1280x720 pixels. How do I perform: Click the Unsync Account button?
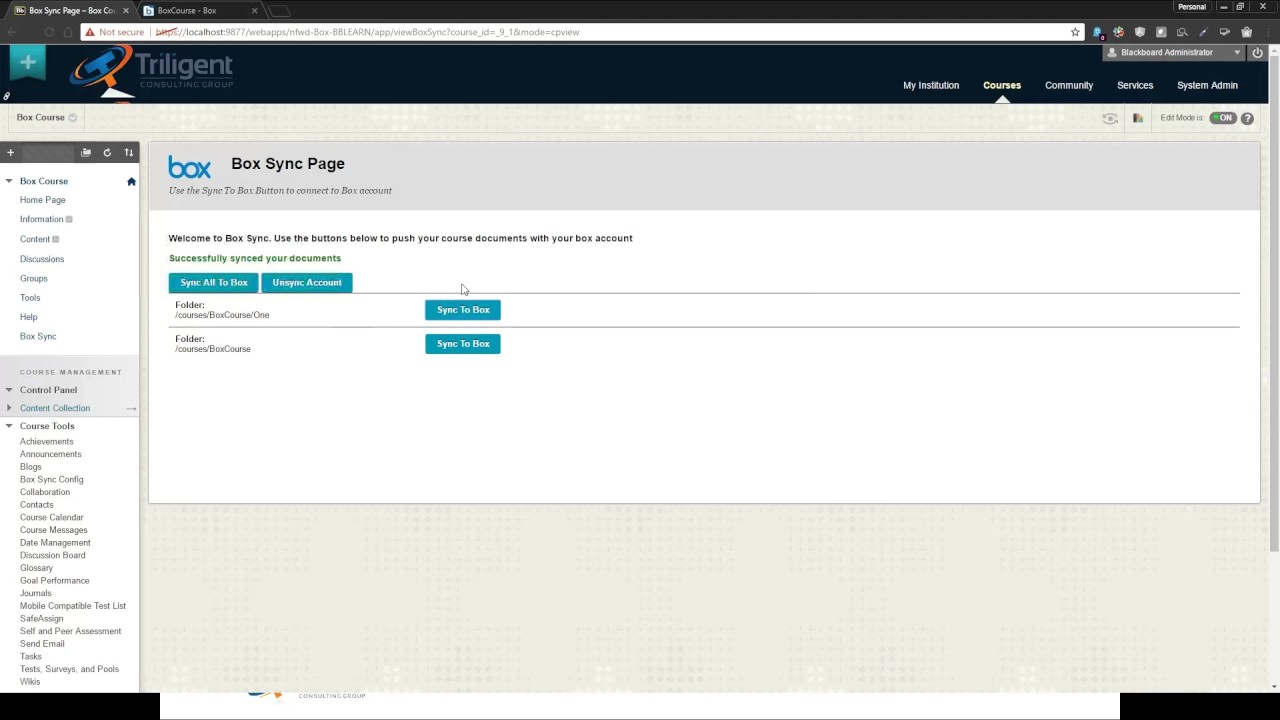(307, 283)
